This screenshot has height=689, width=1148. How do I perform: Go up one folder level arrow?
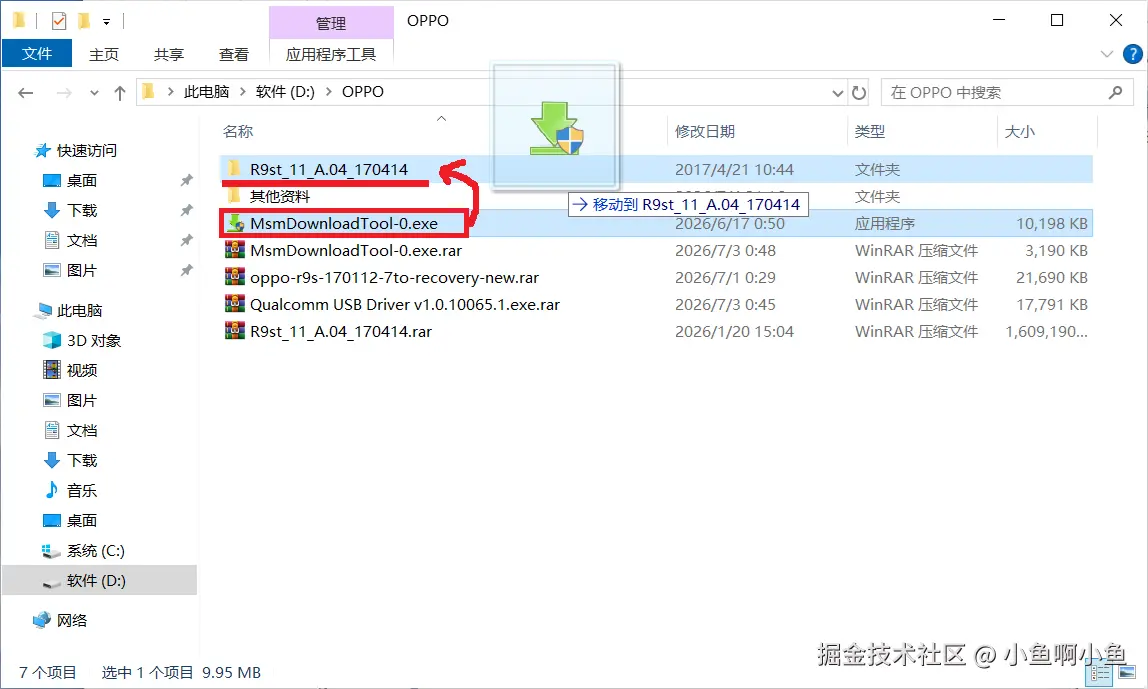tap(120, 92)
